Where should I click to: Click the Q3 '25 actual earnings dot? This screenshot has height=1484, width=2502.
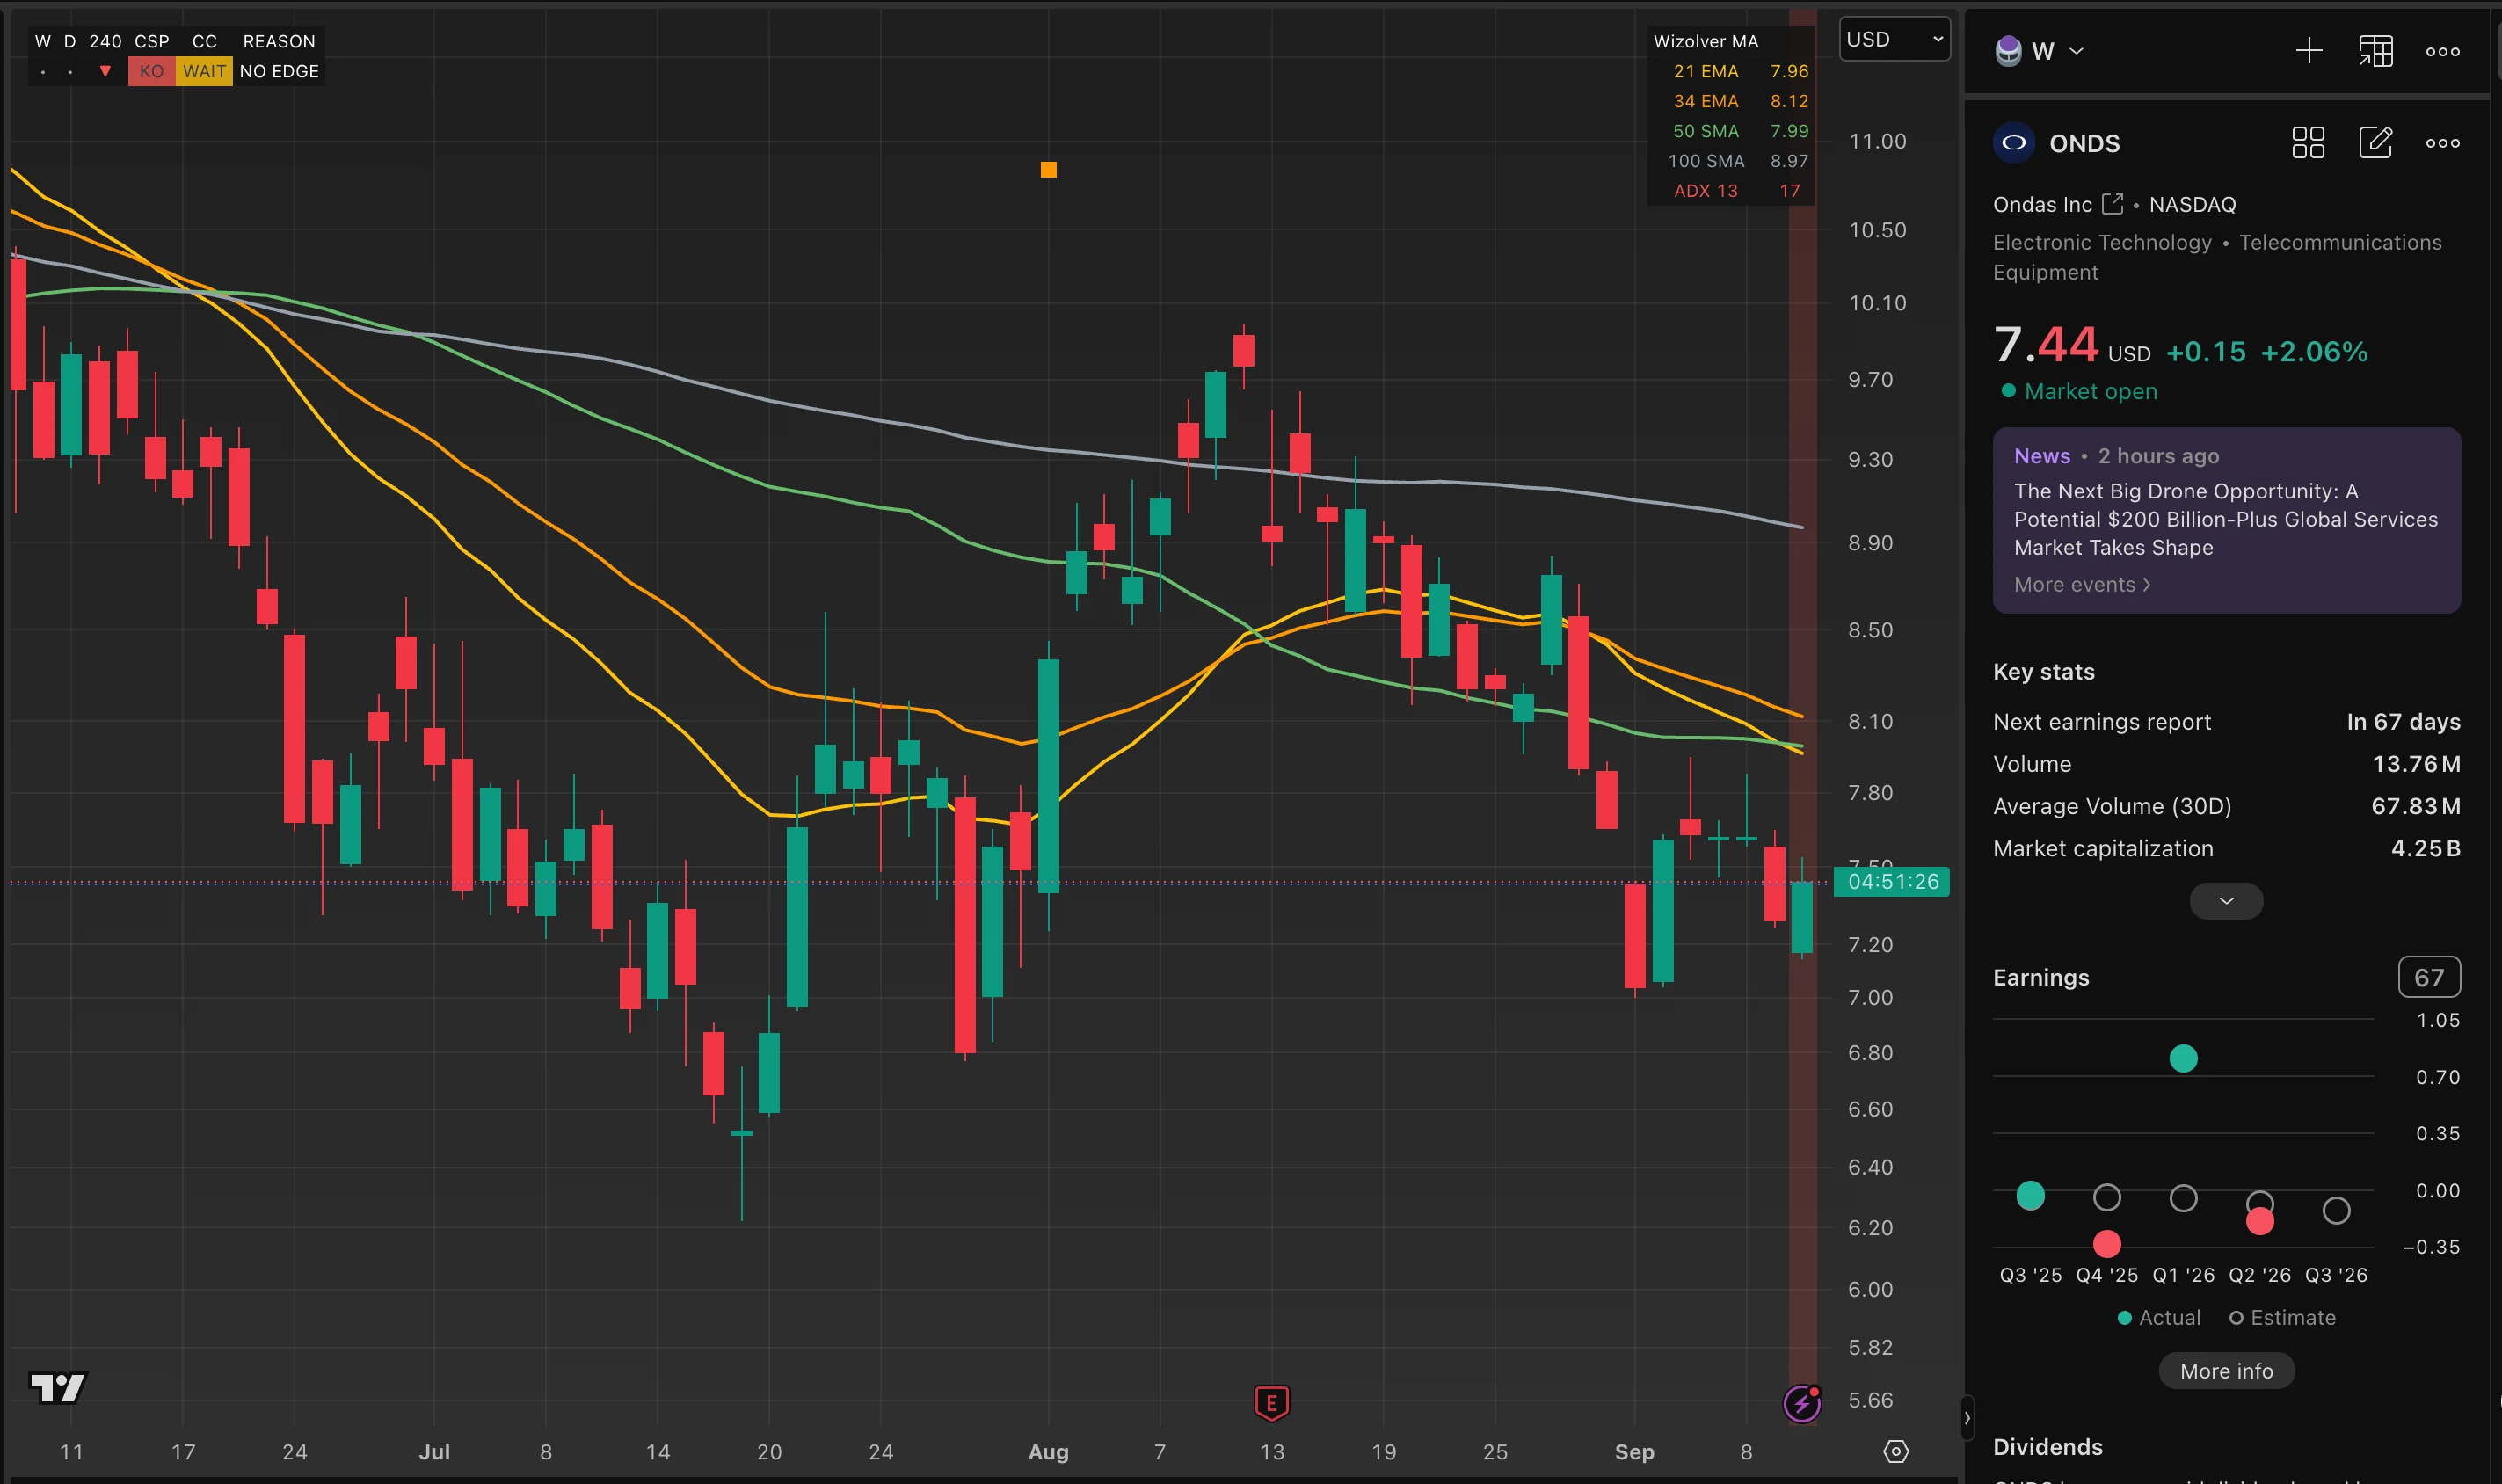(2030, 1195)
